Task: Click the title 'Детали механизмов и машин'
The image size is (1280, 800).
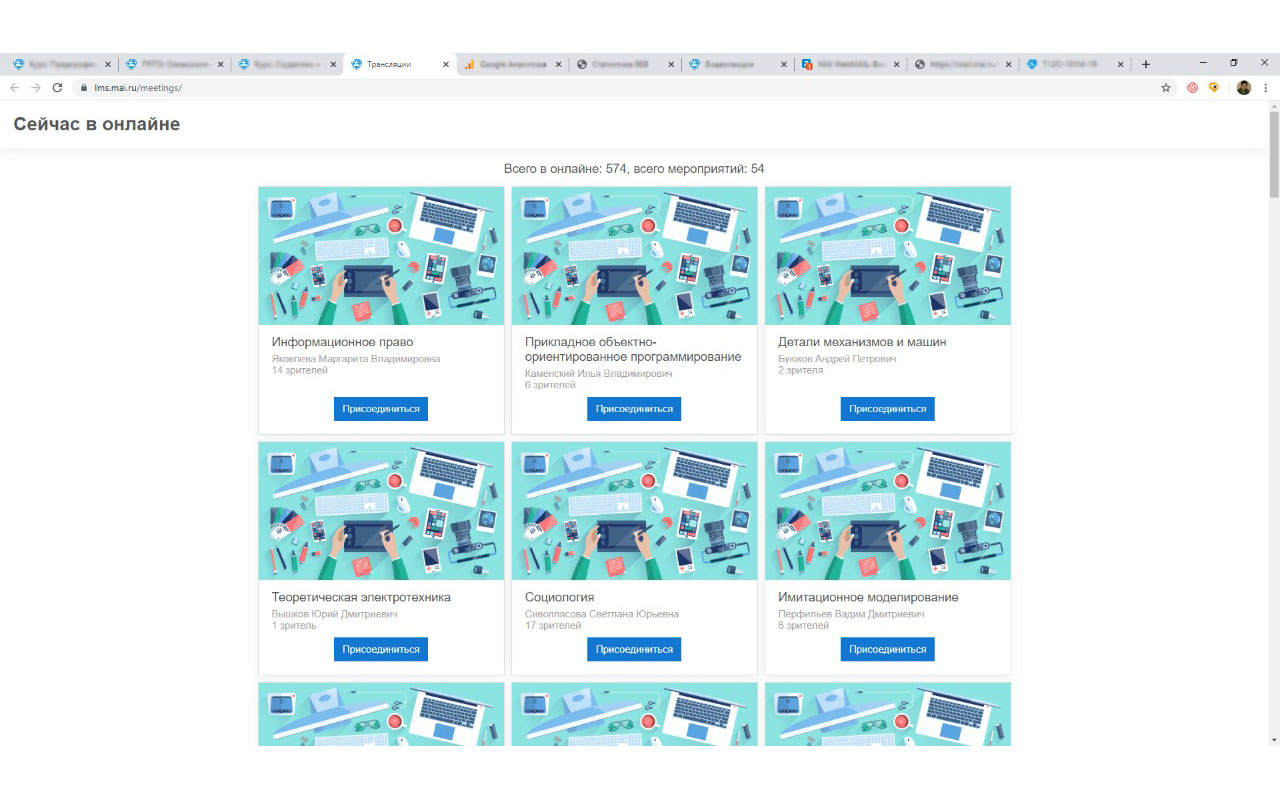Action: [x=862, y=342]
